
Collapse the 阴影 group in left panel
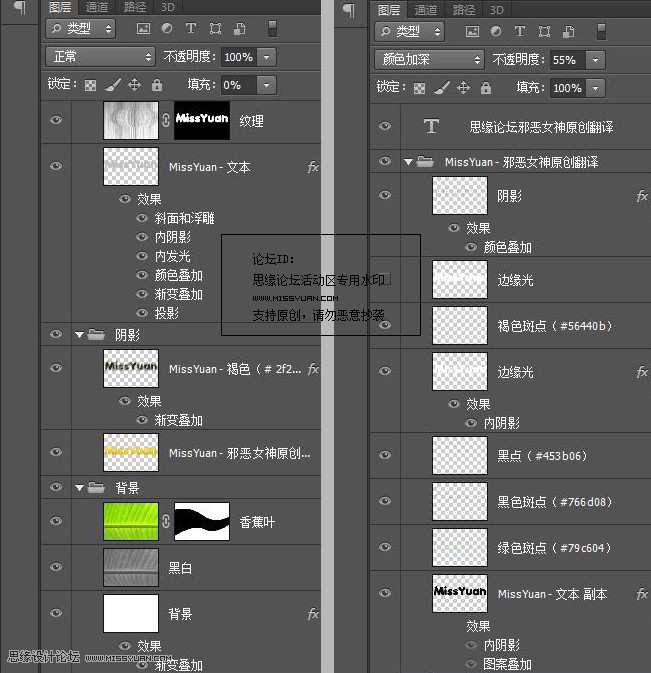pyautogui.click(x=79, y=335)
